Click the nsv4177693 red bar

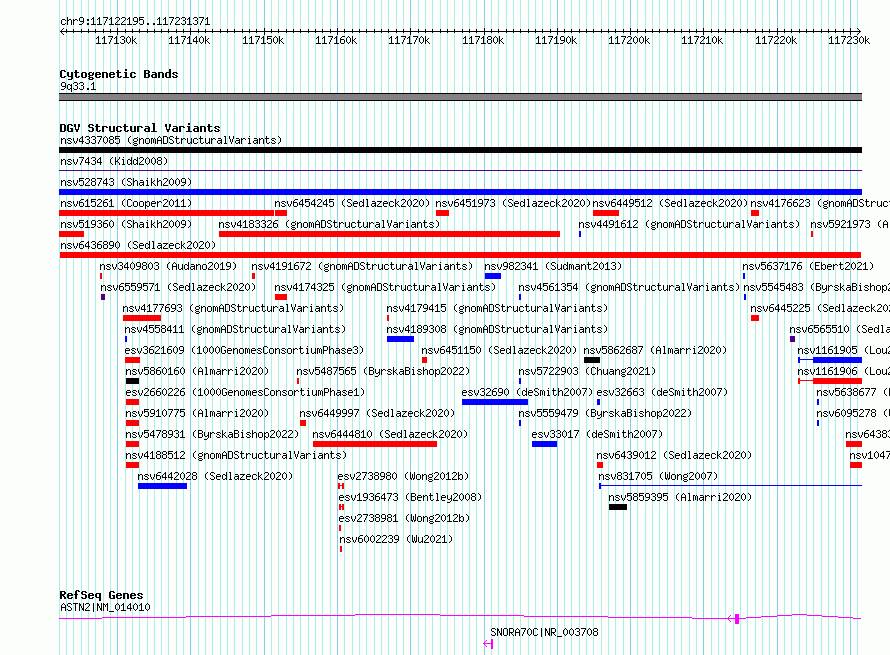(142, 318)
